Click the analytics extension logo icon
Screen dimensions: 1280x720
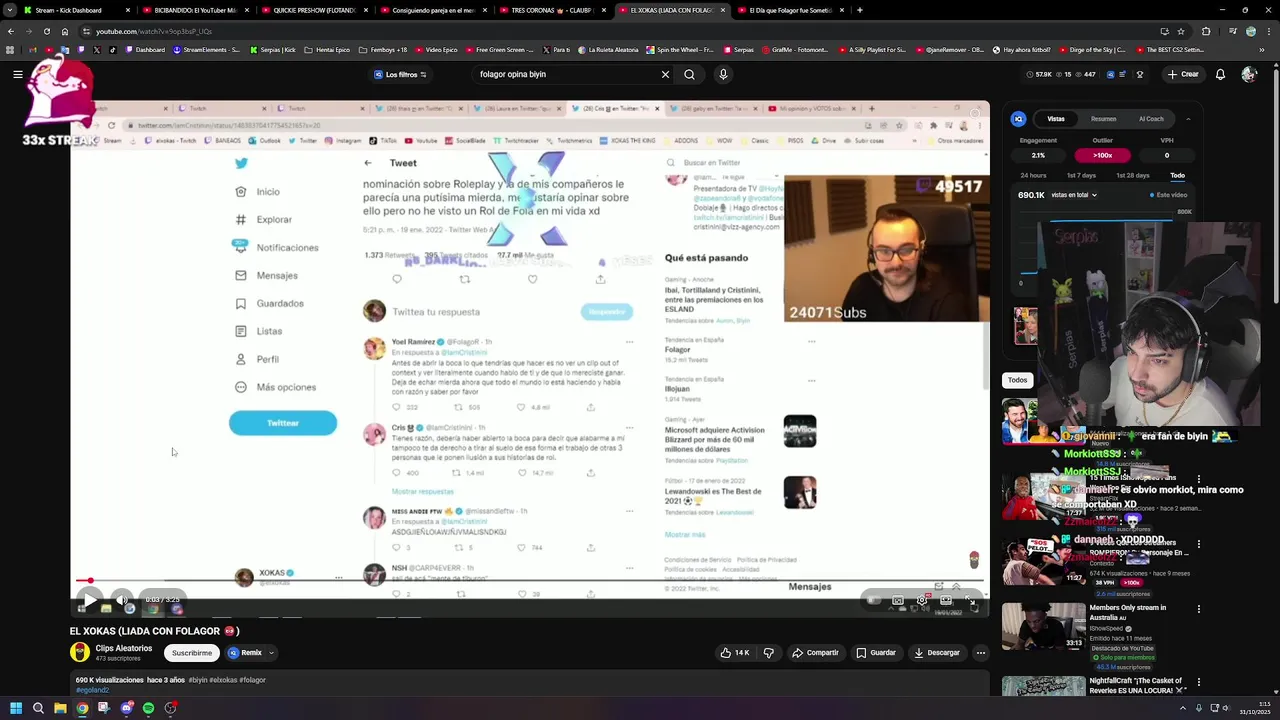tap(1018, 119)
